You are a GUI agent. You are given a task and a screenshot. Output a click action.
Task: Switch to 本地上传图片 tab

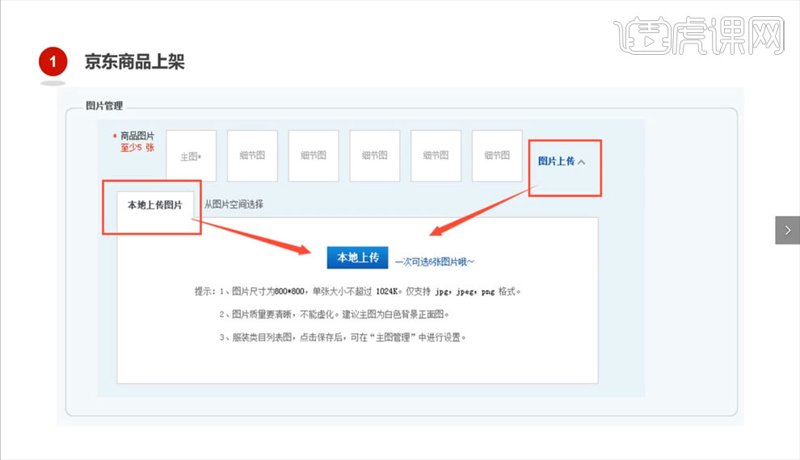coord(155,205)
